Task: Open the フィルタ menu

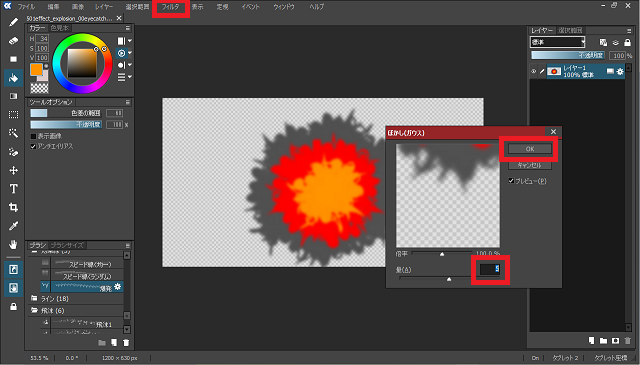Action: [x=171, y=7]
